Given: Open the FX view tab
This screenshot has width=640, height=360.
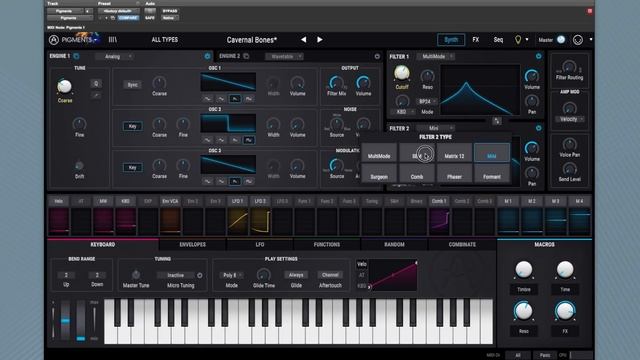Looking at the screenshot, I should coord(476,40).
